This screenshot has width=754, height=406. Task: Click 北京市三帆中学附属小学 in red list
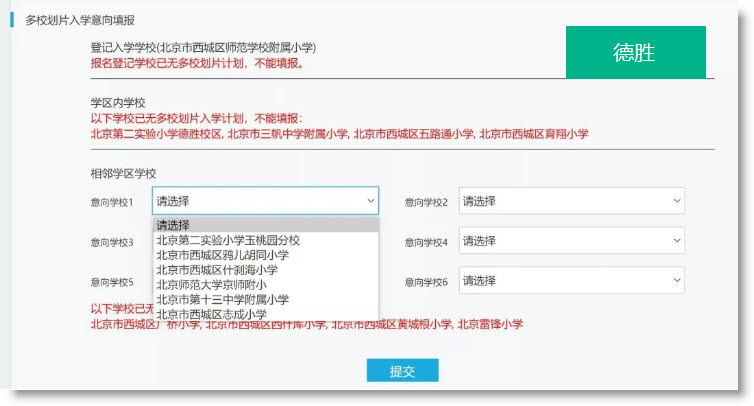(x=287, y=134)
